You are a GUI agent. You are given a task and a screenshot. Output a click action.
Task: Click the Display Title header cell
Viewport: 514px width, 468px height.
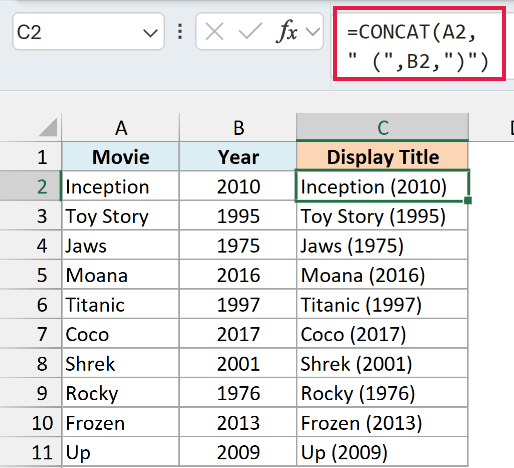[383, 157]
